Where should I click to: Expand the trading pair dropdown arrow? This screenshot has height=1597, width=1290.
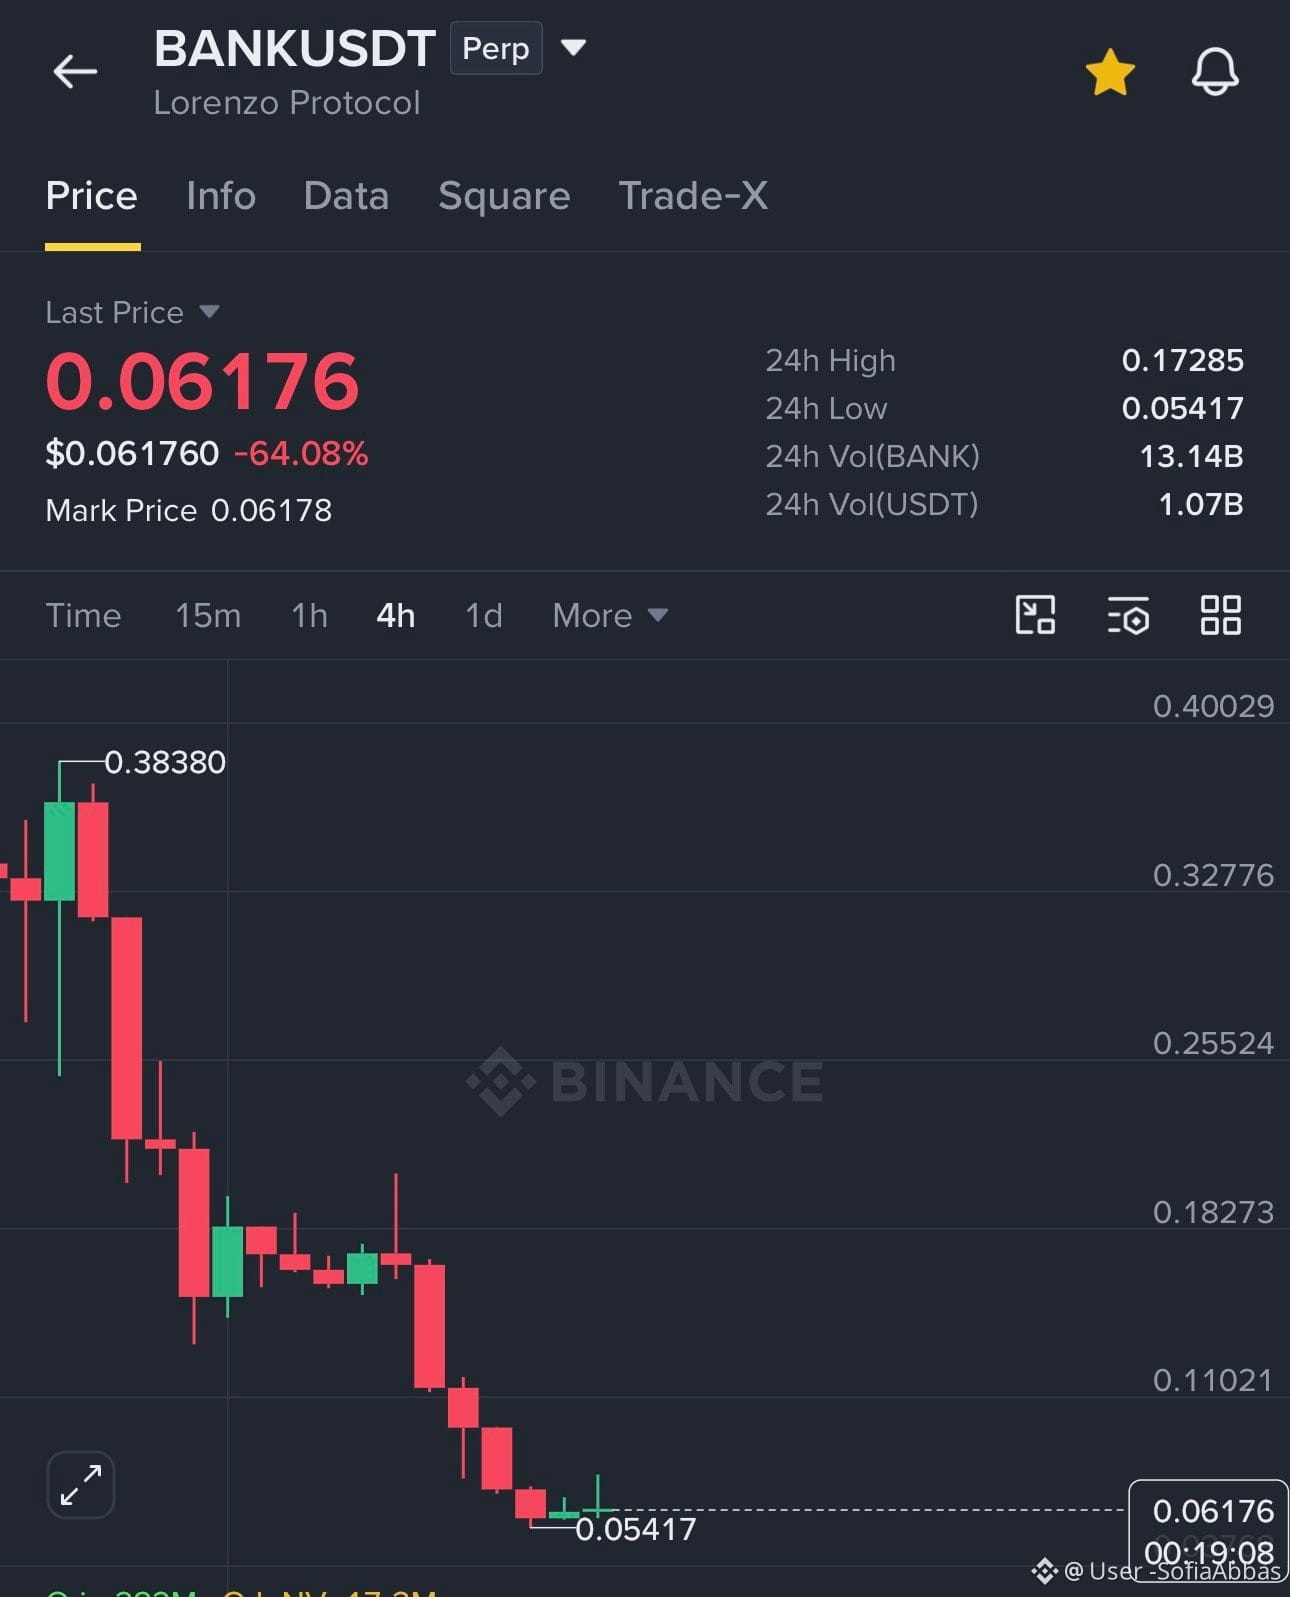tap(573, 47)
